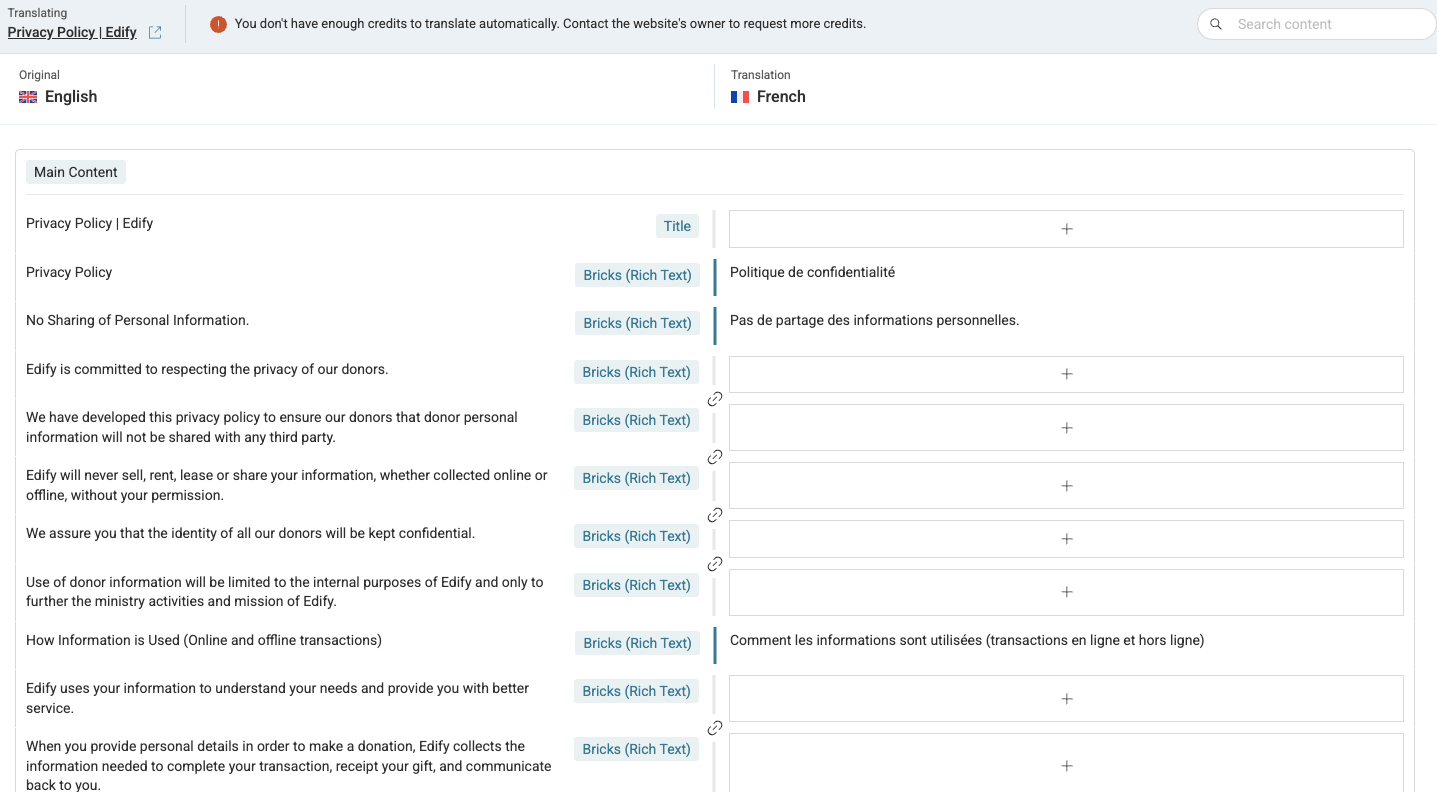
Task: Click Bricks (Rich Text) tag for 'Privacy Policy' row
Action: [x=637, y=275]
